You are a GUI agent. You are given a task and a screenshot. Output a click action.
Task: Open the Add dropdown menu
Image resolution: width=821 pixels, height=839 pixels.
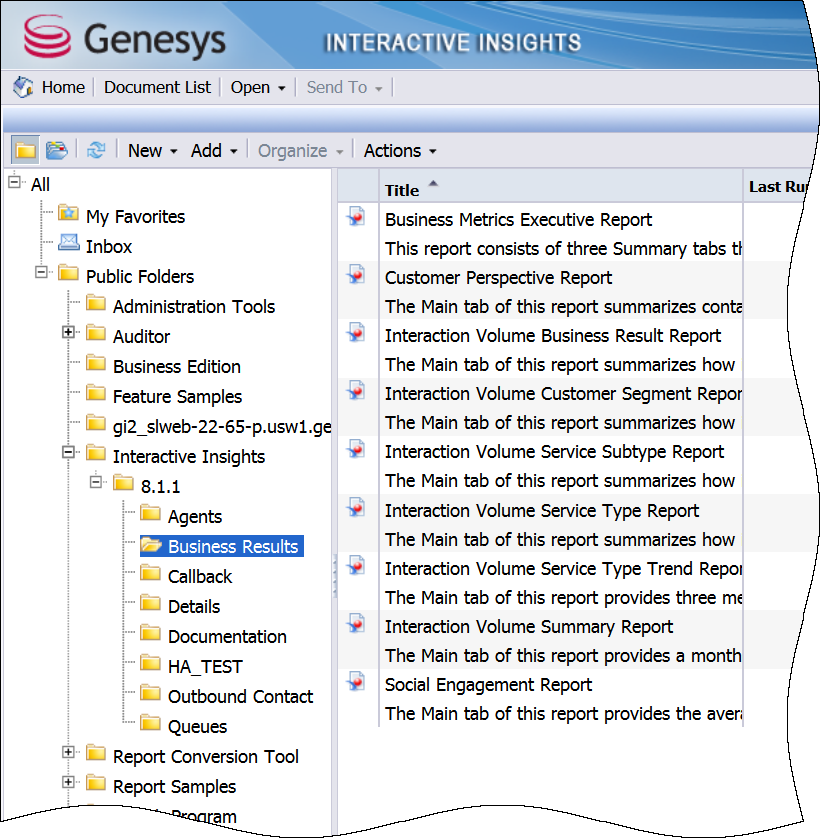tap(214, 151)
